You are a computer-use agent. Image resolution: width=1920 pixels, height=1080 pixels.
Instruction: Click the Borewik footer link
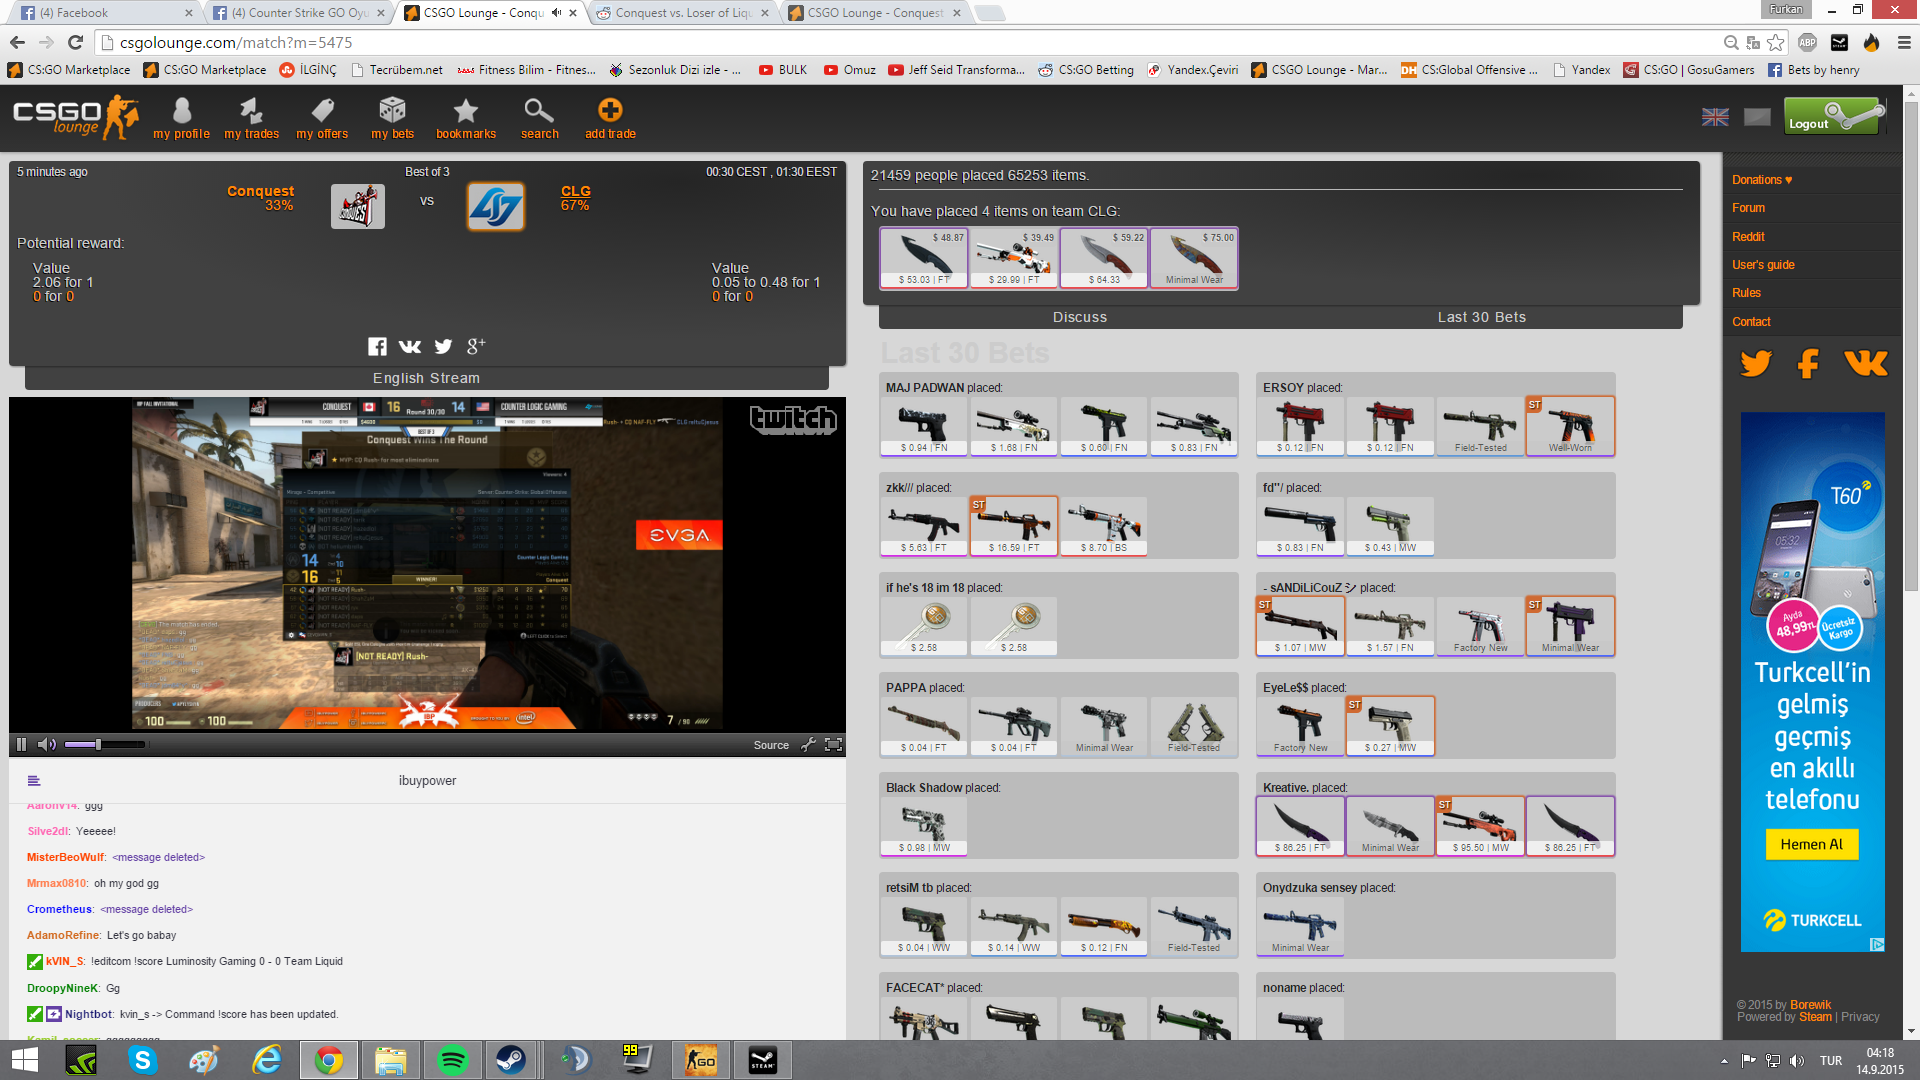click(1810, 1005)
